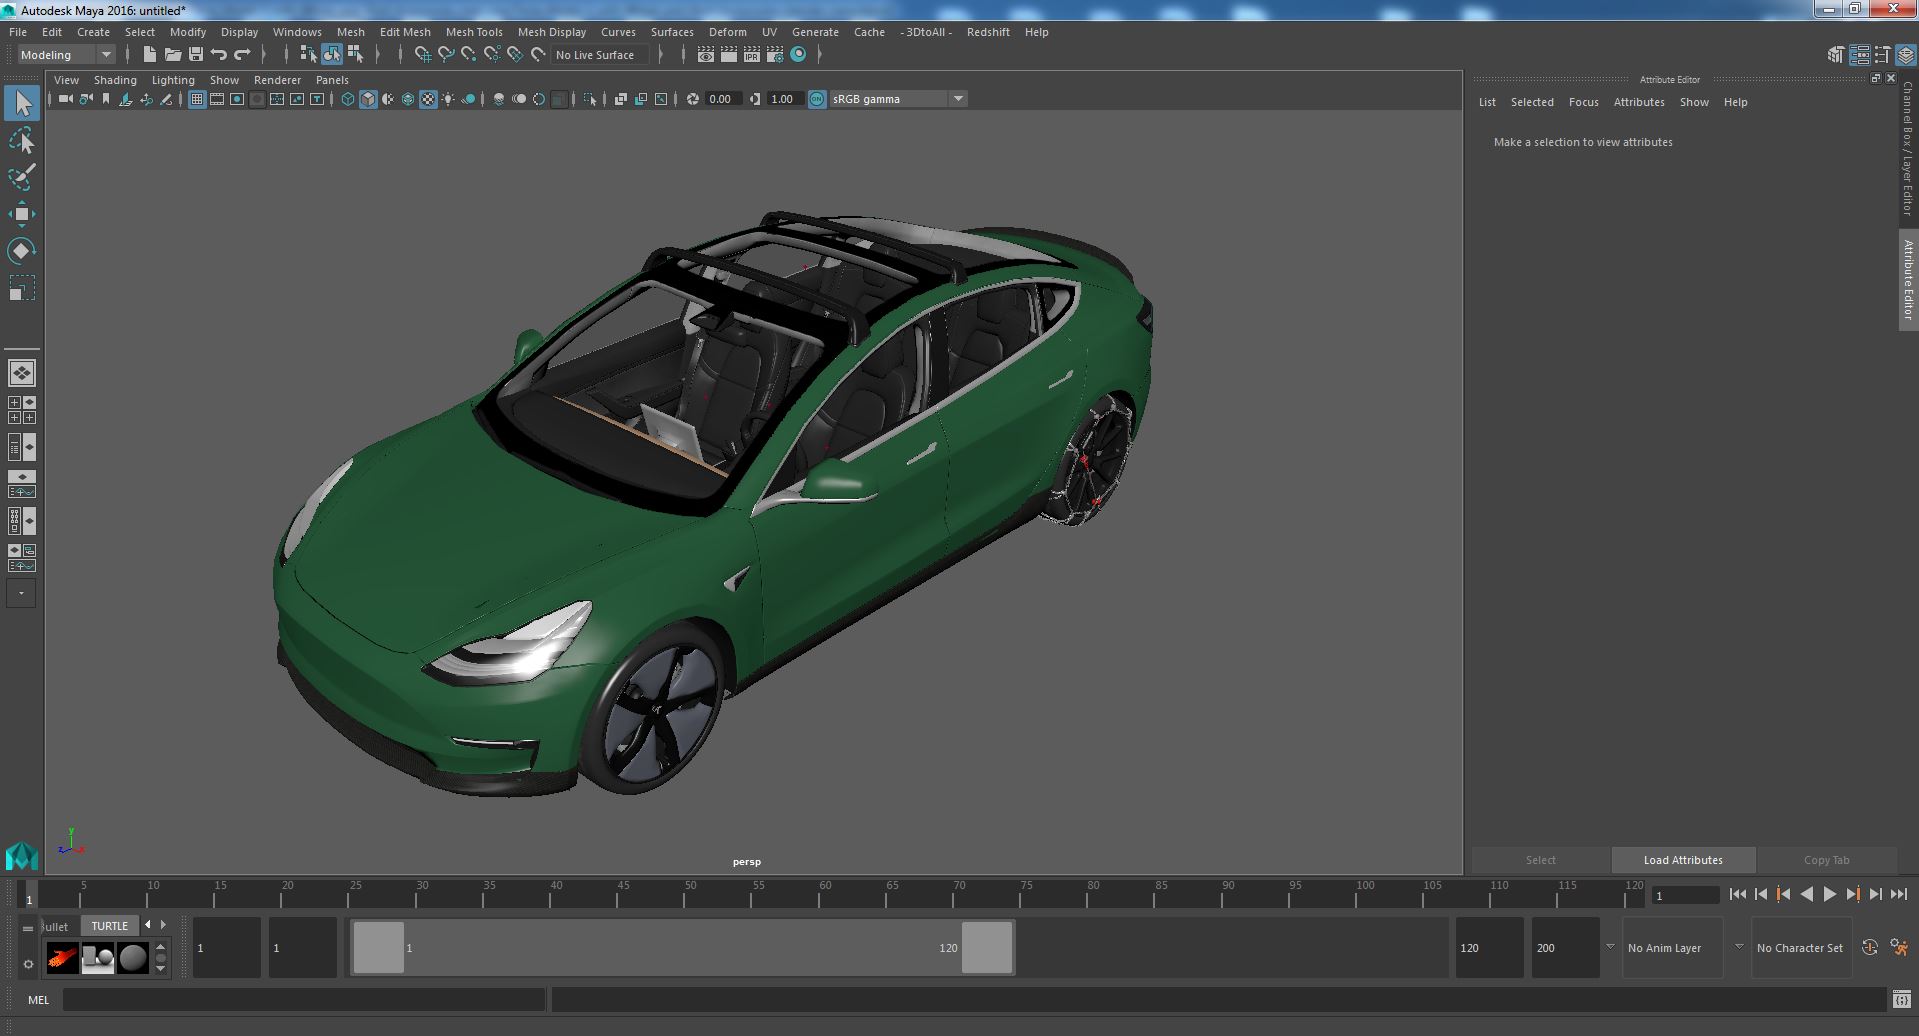Image resolution: width=1919 pixels, height=1036 pixels.
Task: Go to start of playback range
Action: click(x=1737, y=895)
